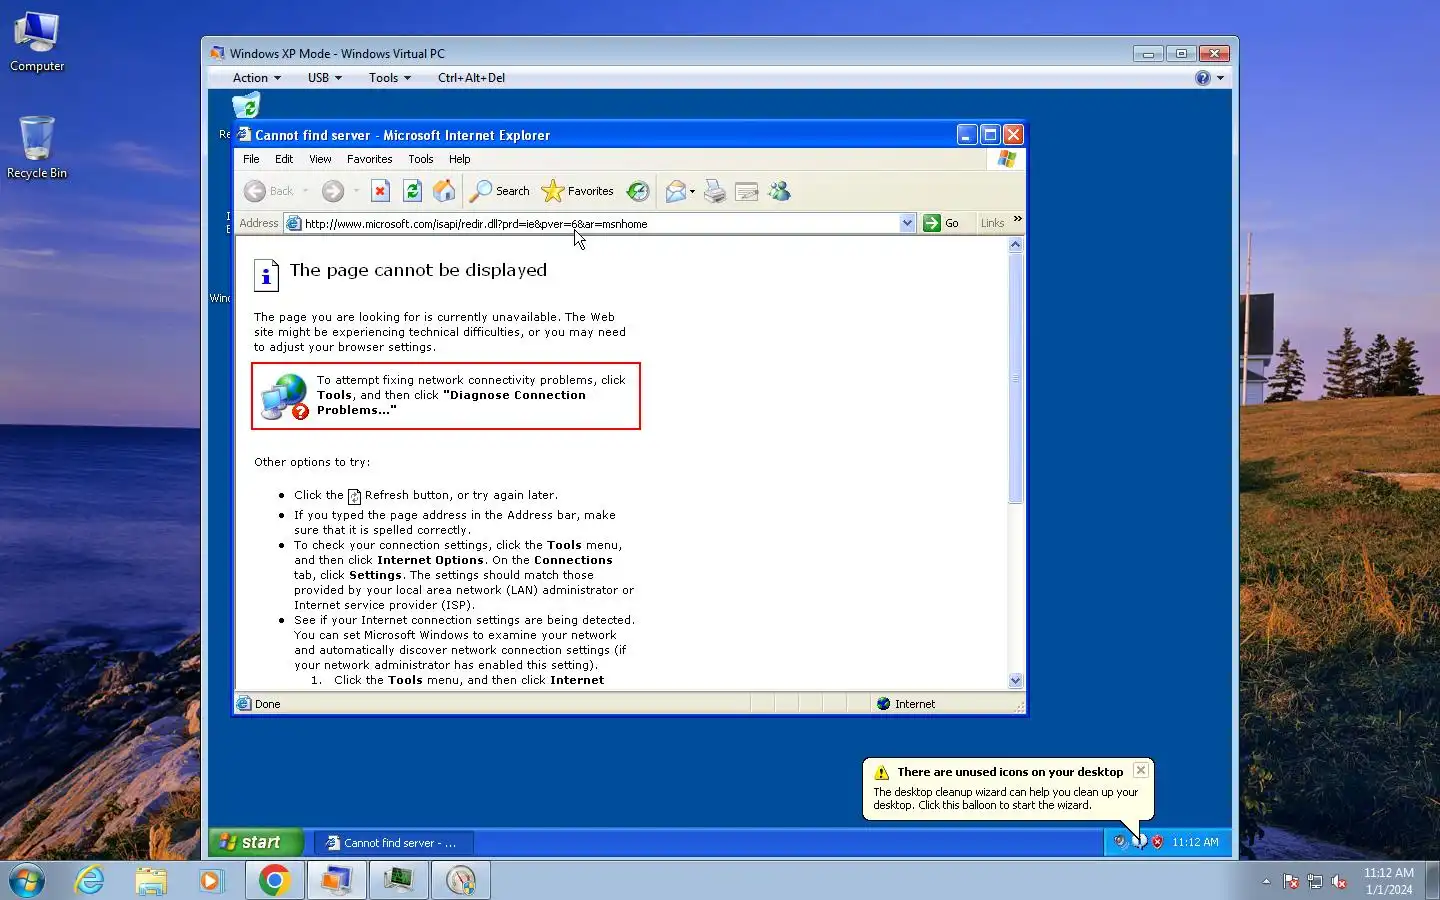Open the Search pane in IE toolbar
Viewport: 1440px width, 900px height.
point(500,191)
